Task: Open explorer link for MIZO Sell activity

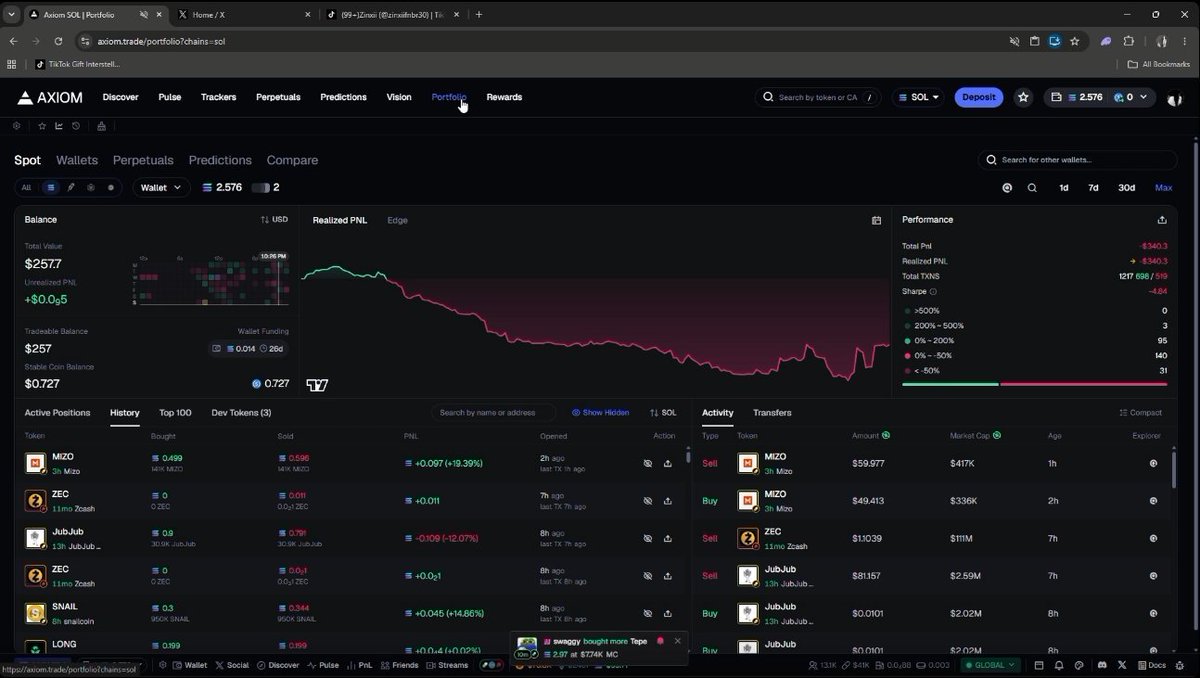Action: pyautogui.click(x=1153, y=464)
